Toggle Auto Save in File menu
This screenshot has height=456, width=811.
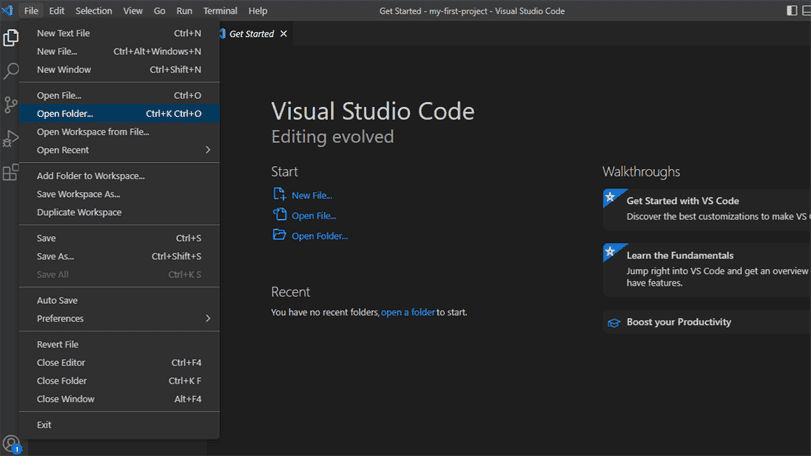[119, 300]
